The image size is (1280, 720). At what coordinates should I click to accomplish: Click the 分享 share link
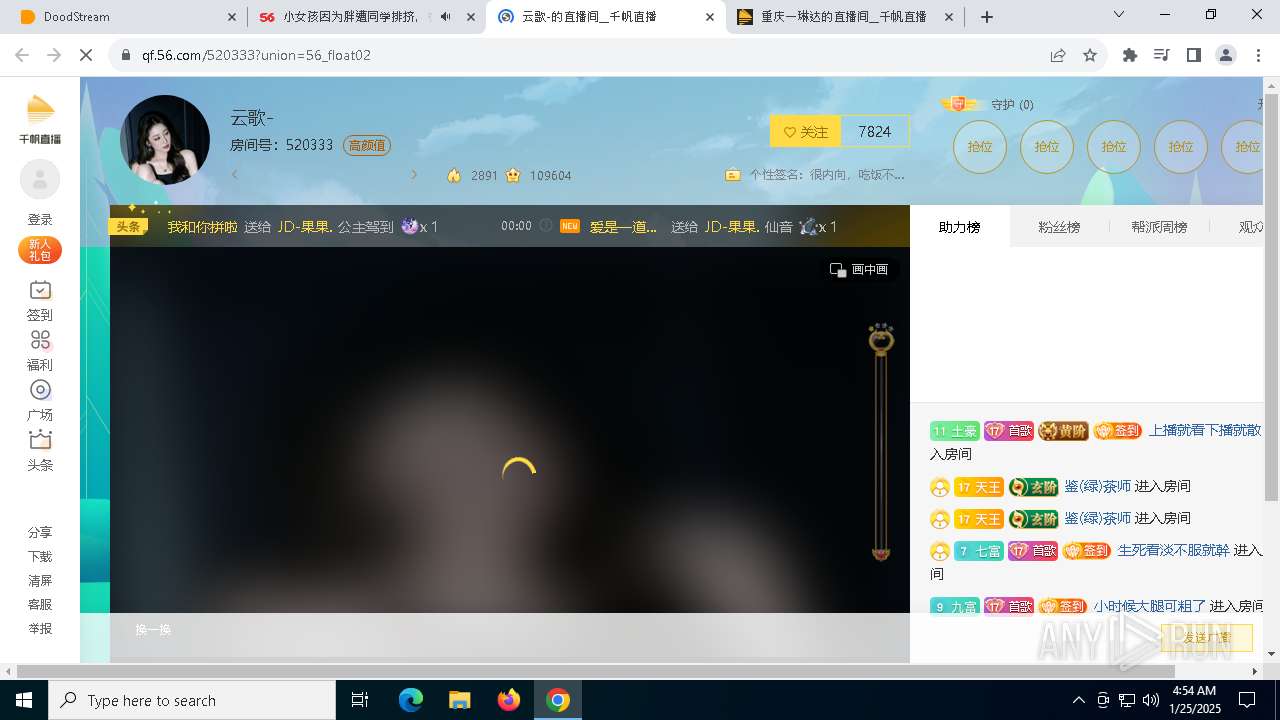coord(40,533)
